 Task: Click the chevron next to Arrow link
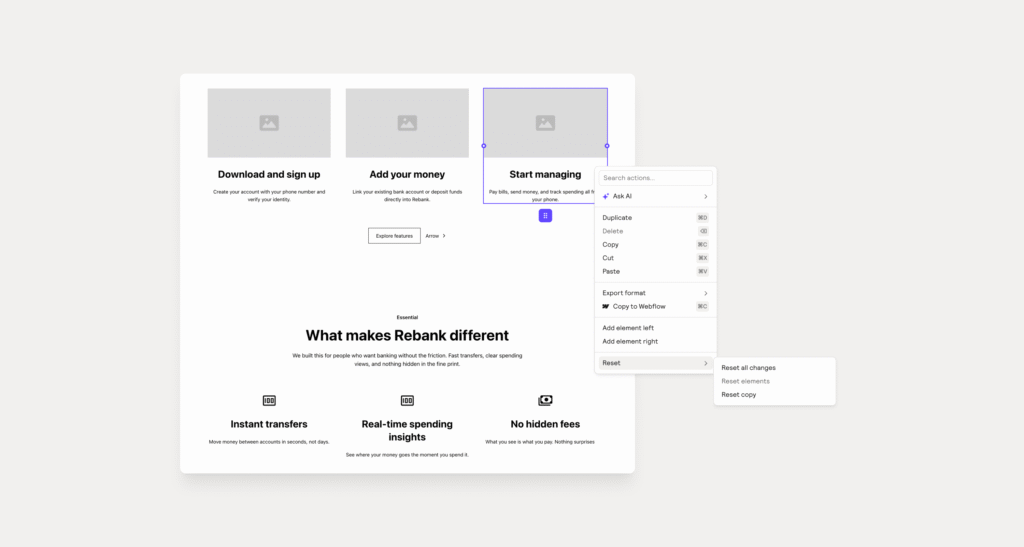tap(444, 236)
